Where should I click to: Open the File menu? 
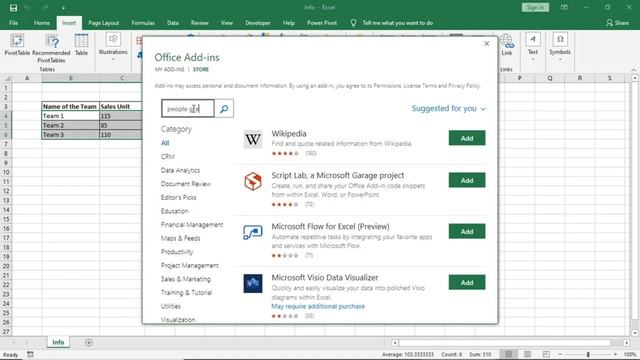(x=13, y=23)
